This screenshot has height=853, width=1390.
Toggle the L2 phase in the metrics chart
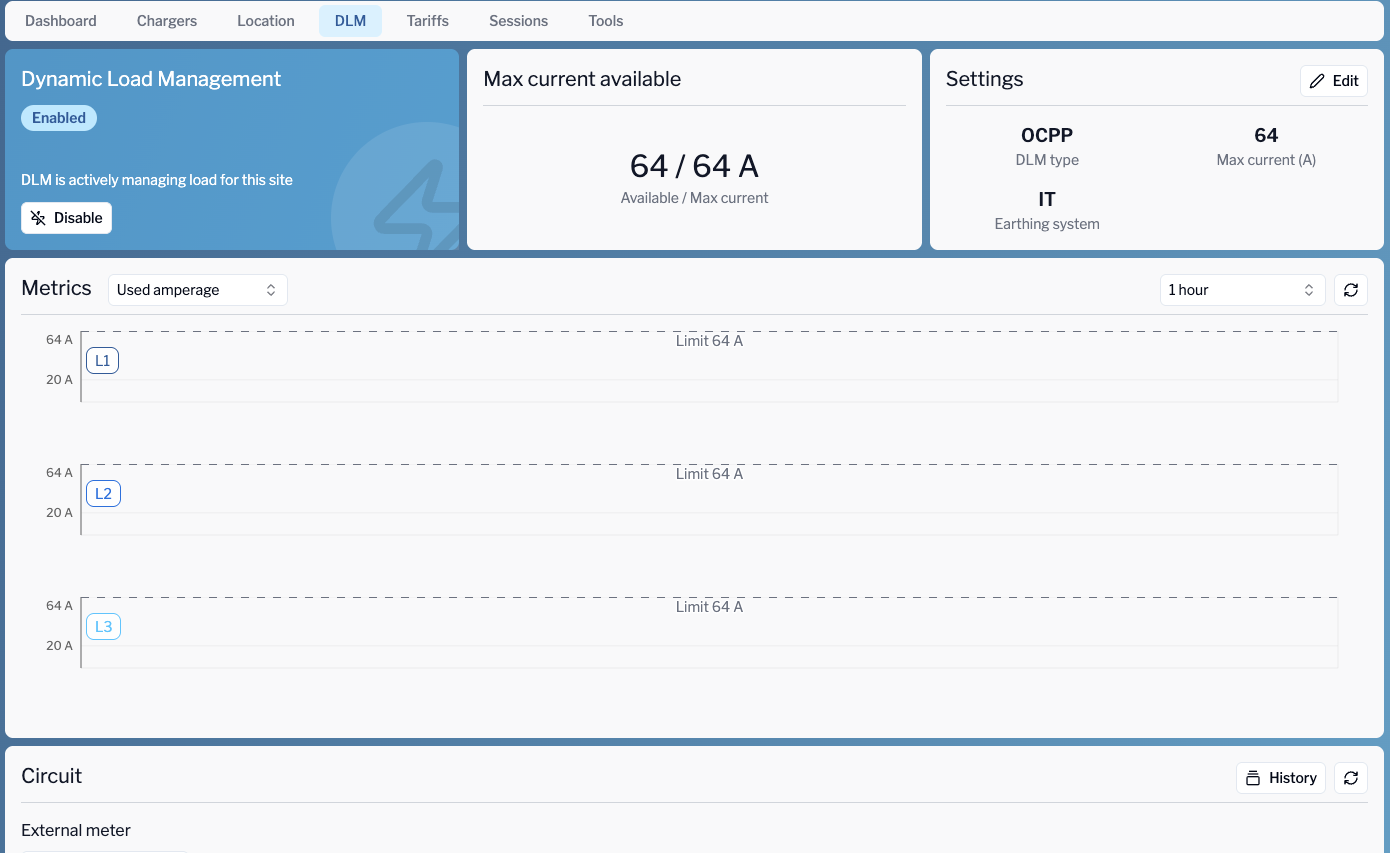coord(103,493)
